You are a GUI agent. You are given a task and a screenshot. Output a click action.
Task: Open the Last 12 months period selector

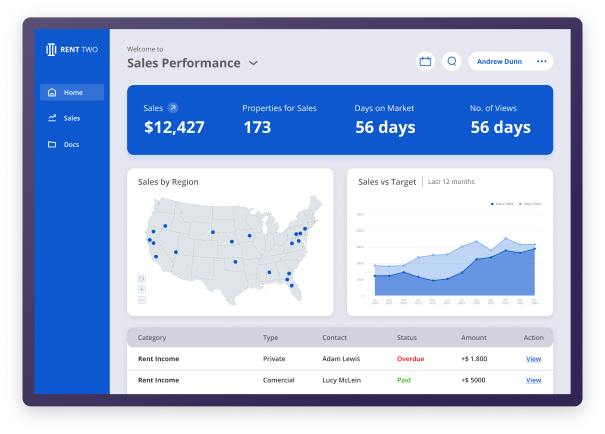tap(451, 182)
